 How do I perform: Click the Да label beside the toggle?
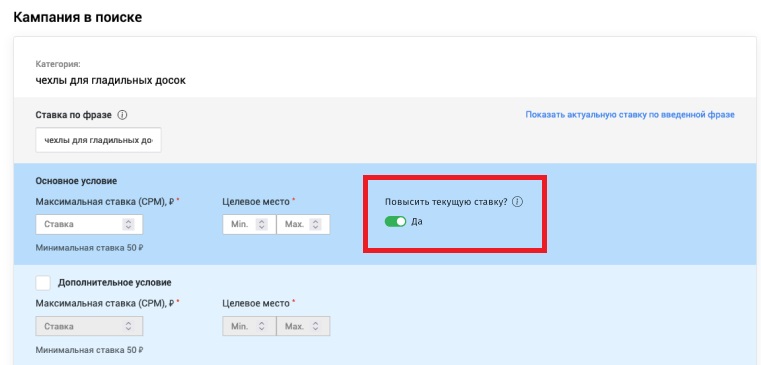point(417,222)
